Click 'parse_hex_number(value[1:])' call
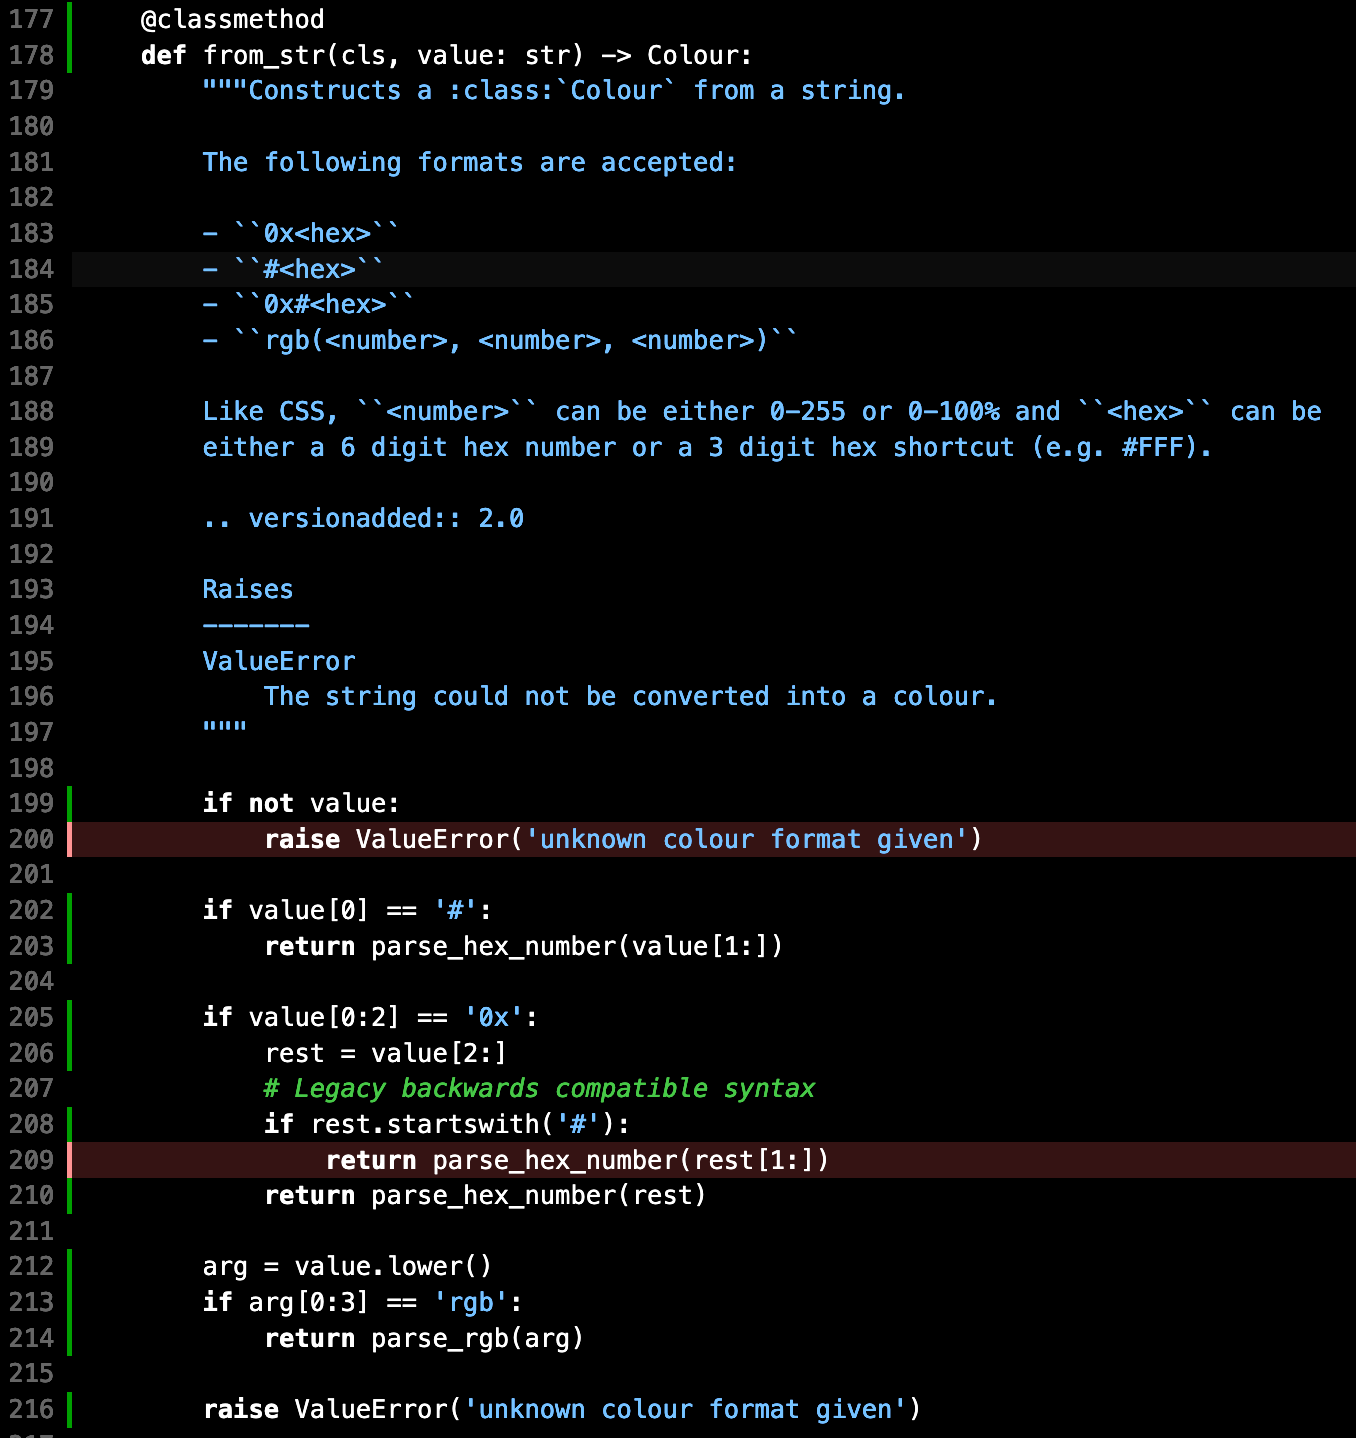Image resolution: width=1356 pixels, height=1438 pixels. [x=577, y=946]
